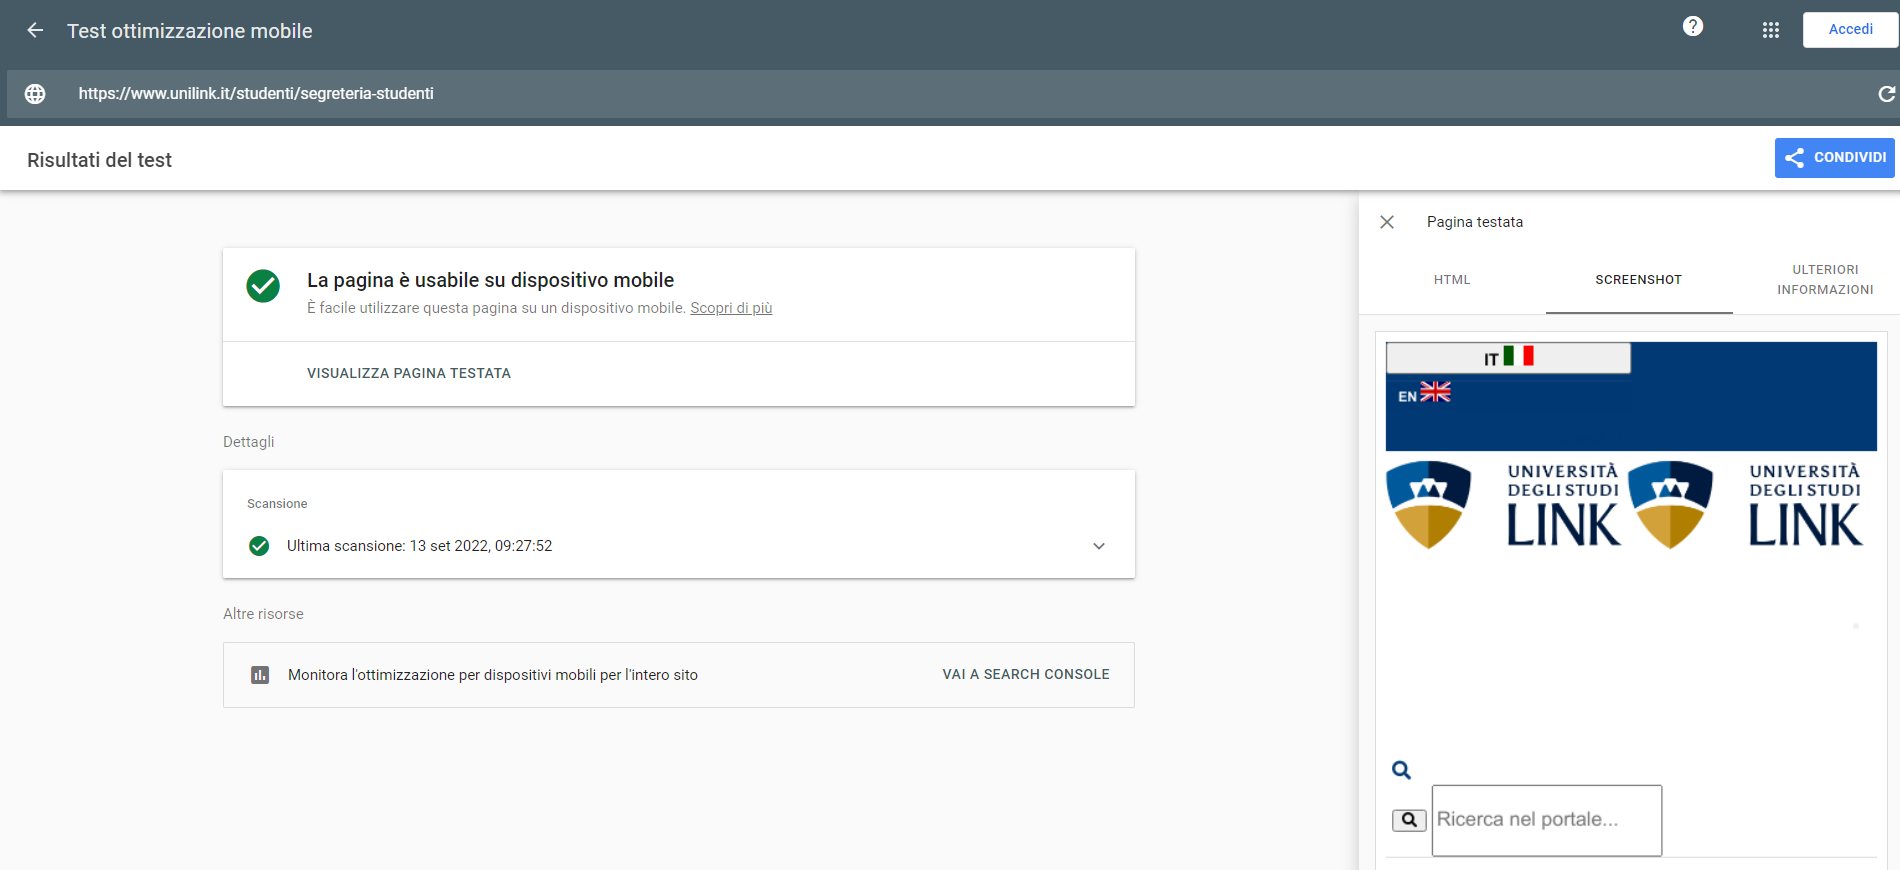Click VISUALIZZA PAGINA TESTATA
This screenshot has width=1900, height=870.
(x=409, y=373)
